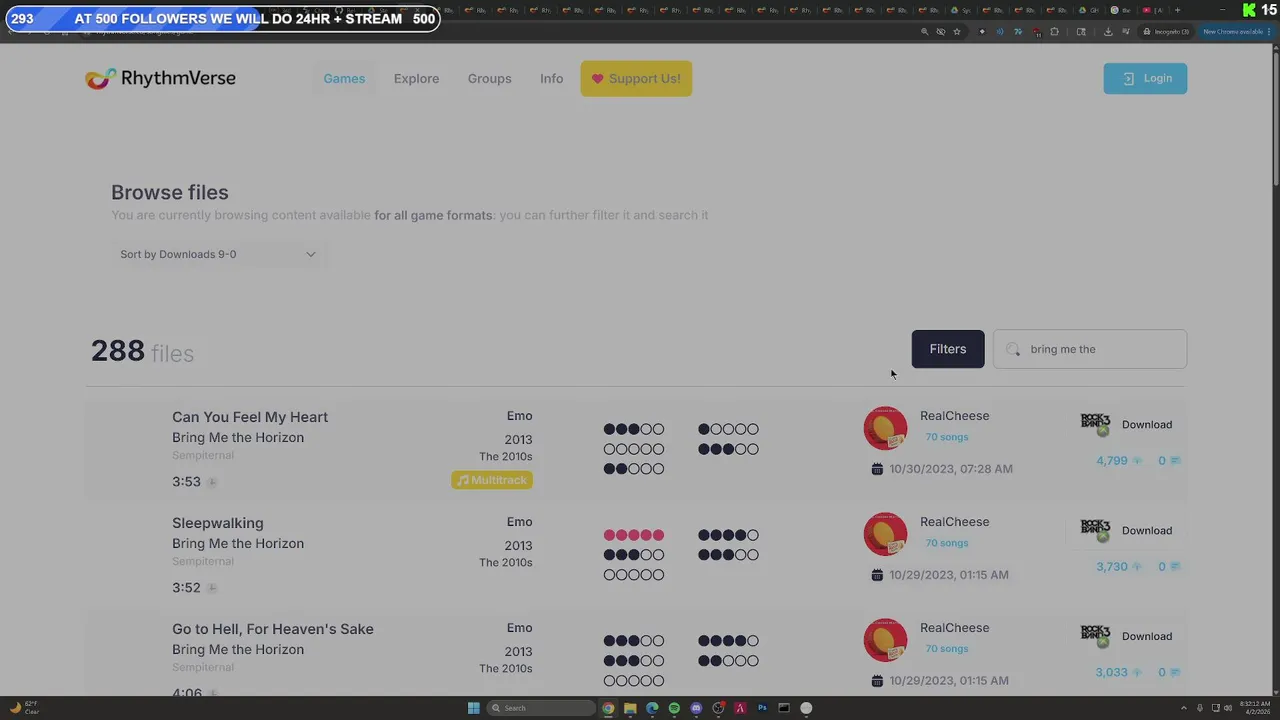Open Photoshop from the taskbar

762,708
